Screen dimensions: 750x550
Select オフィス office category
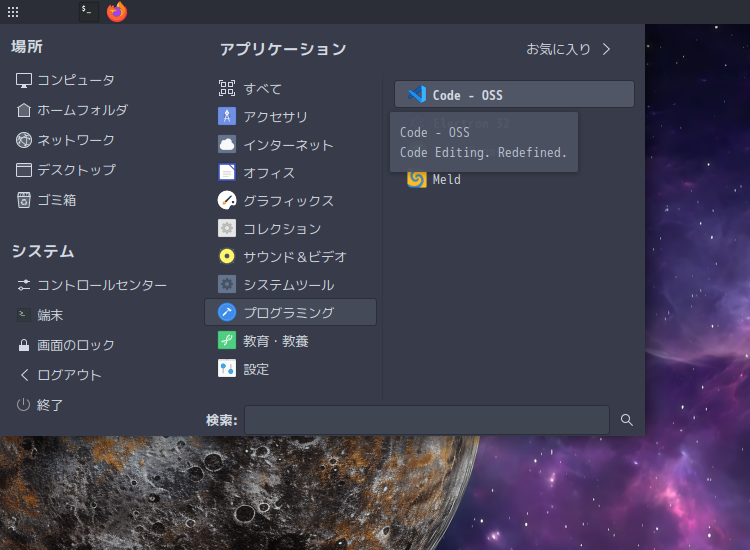point(290,172)
